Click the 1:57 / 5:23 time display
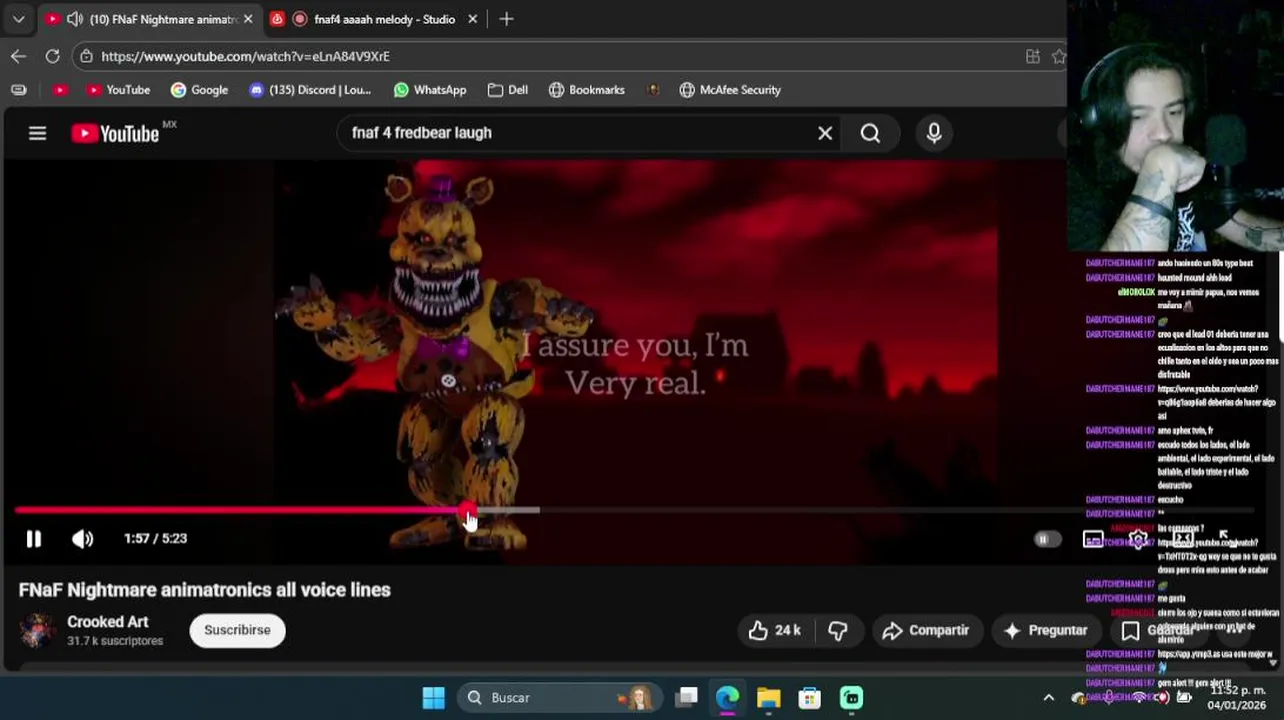The width and height of the screenshot is (1284, 720). (155, 538)
